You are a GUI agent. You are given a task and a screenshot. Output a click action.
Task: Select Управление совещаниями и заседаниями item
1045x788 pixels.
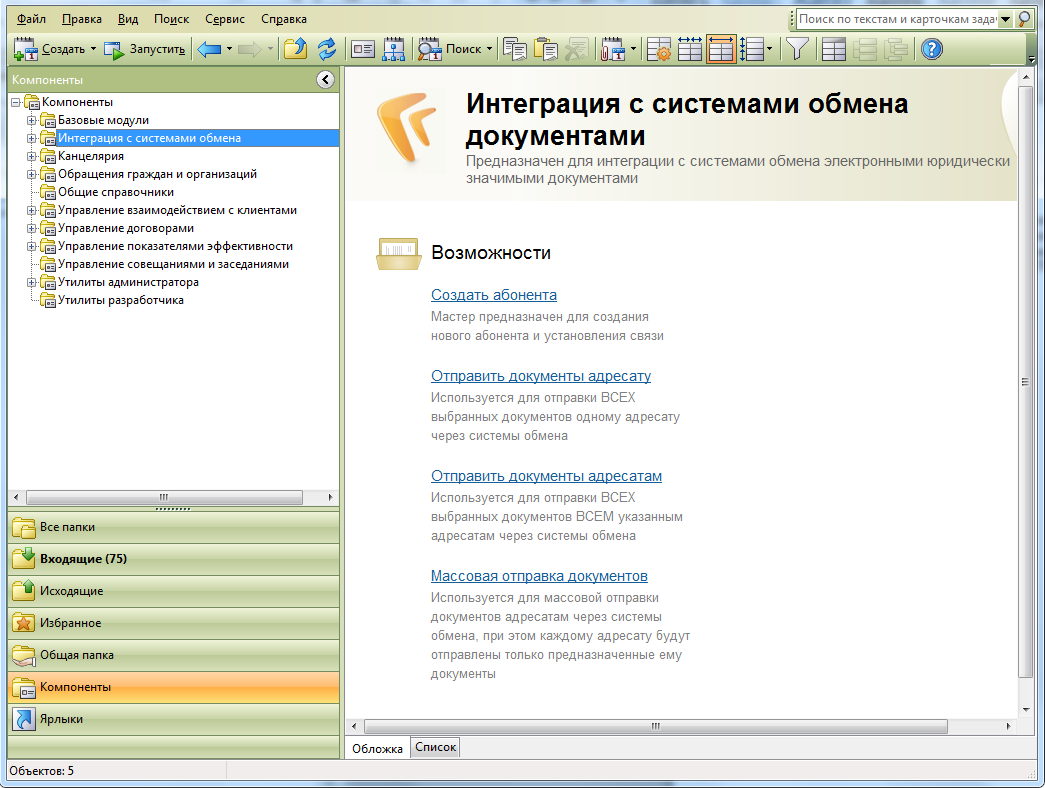(173, 265)
